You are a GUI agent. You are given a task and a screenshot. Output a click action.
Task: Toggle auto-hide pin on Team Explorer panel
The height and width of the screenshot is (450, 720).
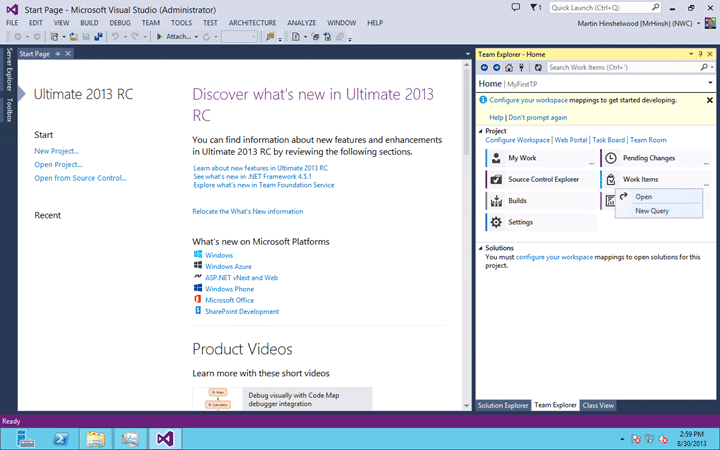[700, 54]
